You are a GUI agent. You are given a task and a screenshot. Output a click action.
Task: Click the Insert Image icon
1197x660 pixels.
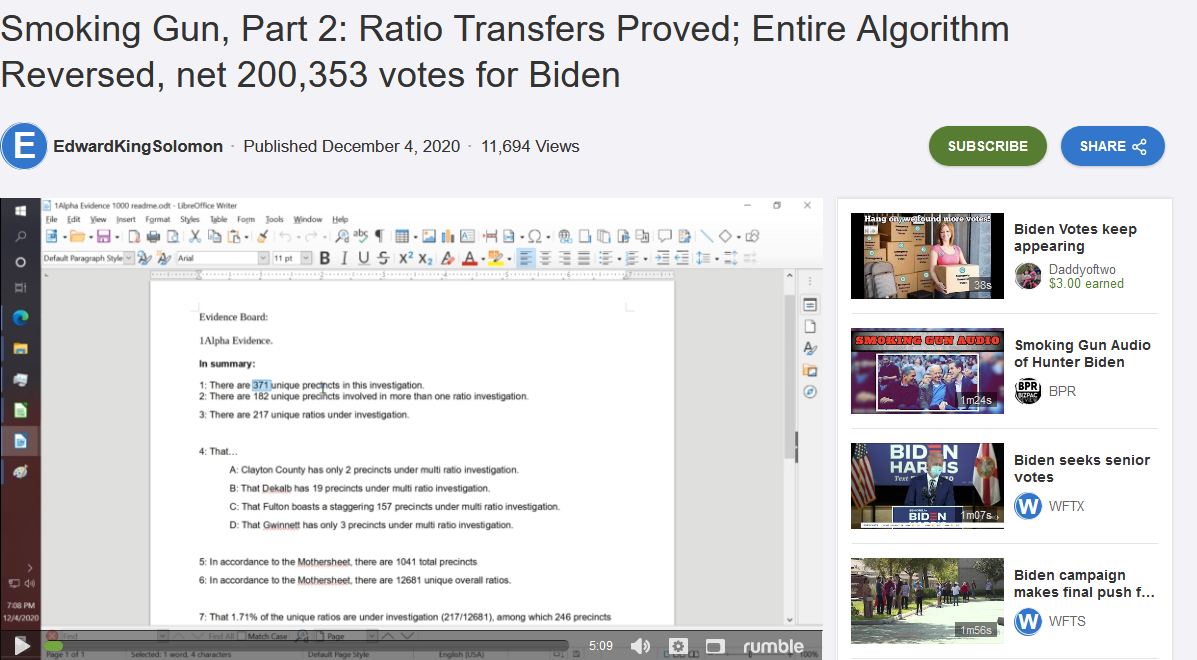click(429, 237)
